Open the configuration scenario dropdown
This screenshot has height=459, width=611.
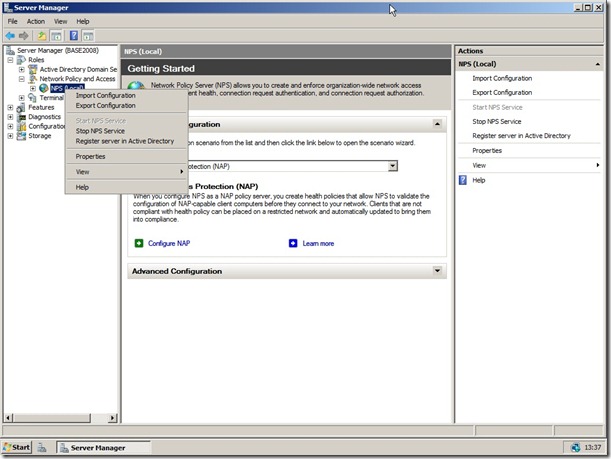pyautogui.click(x=393, y=166)
